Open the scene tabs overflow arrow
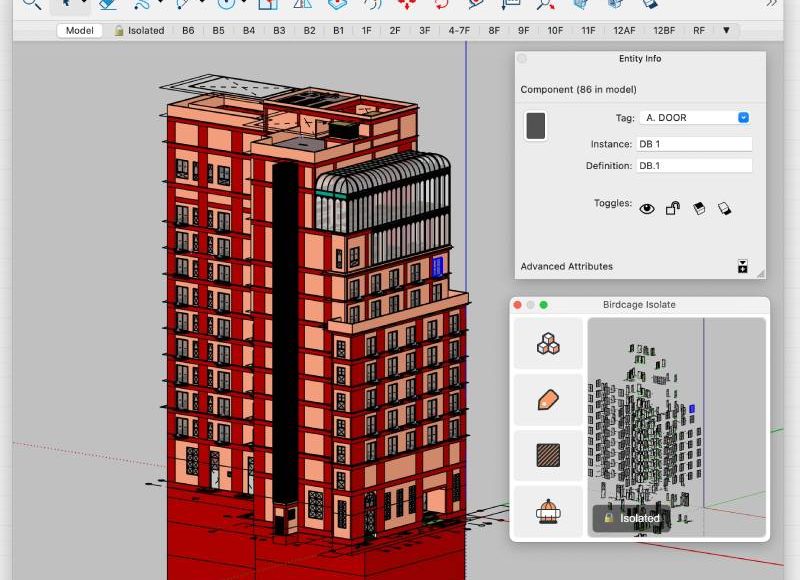This screenshot has height=580, width=800. [x=727, y=31]
